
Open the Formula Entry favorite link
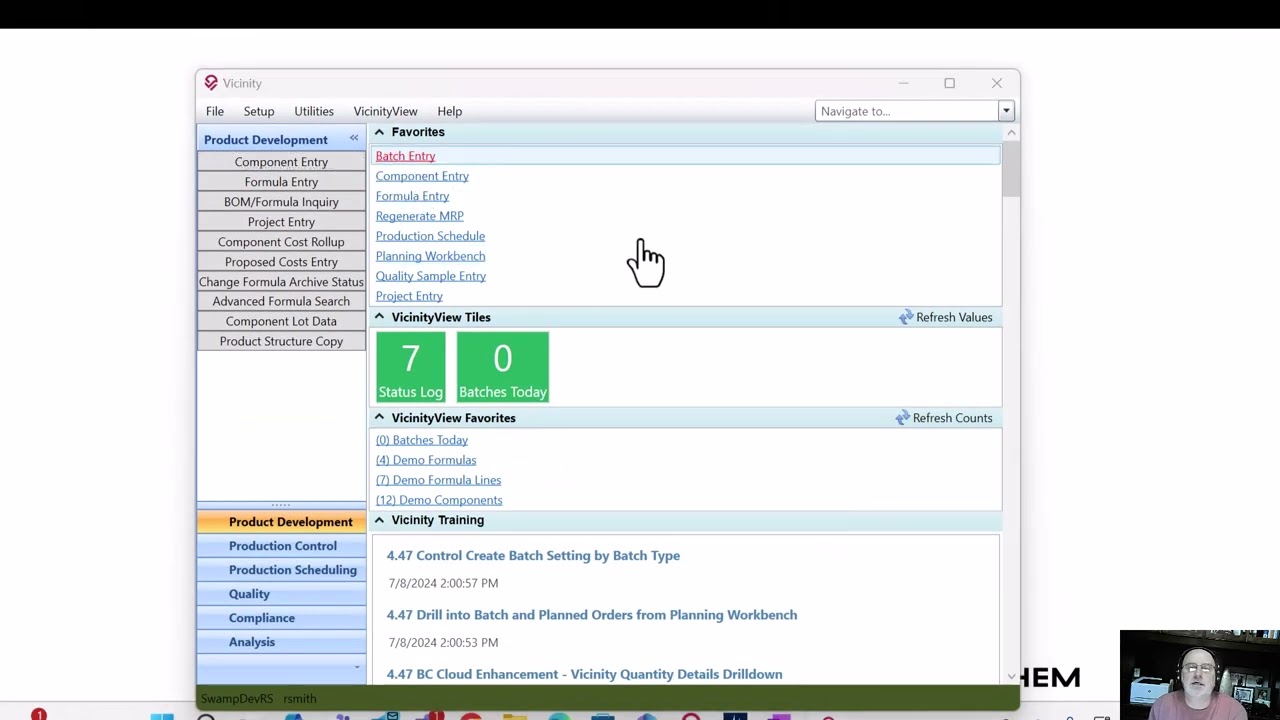pyautogui.click(x=412, y=196)
